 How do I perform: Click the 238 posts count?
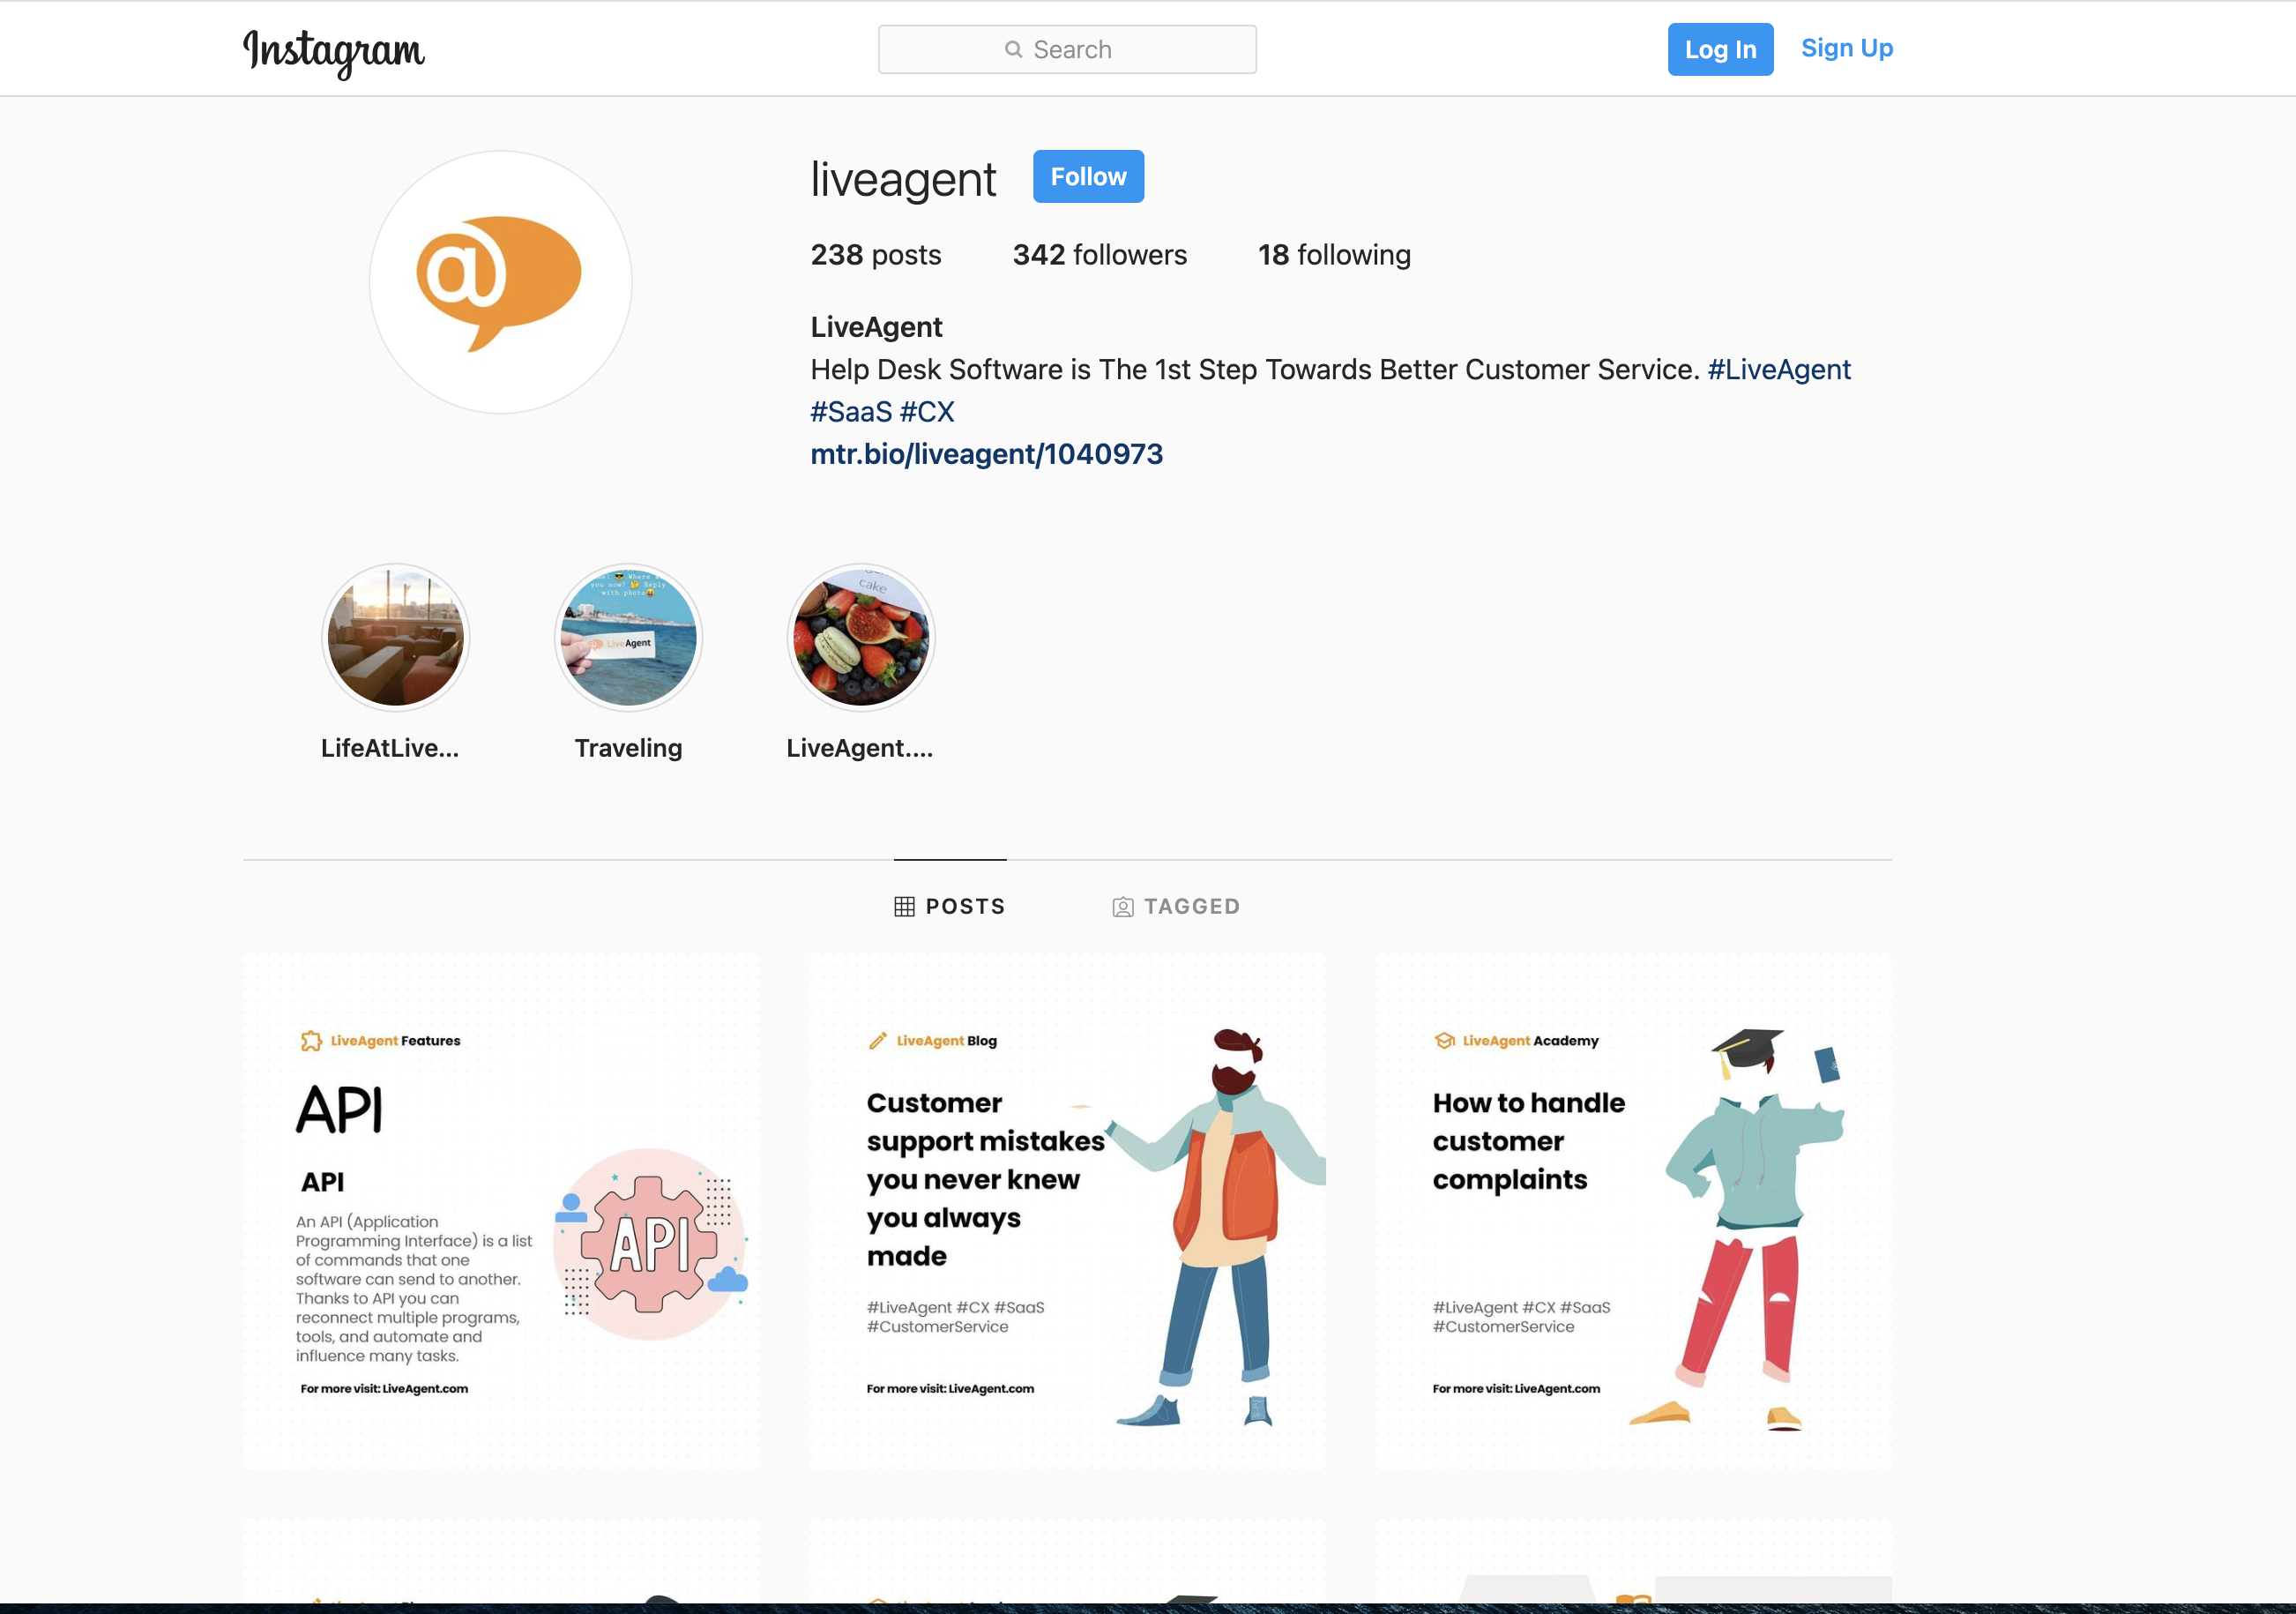pos(875,257)
